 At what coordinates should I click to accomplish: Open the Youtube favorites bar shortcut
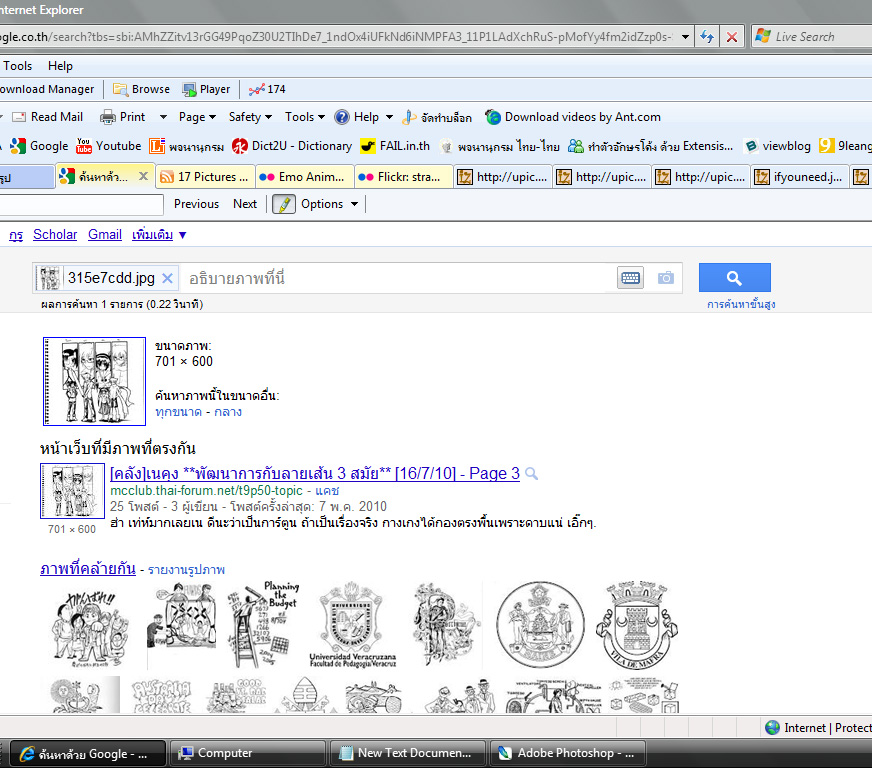click(109, 146)
